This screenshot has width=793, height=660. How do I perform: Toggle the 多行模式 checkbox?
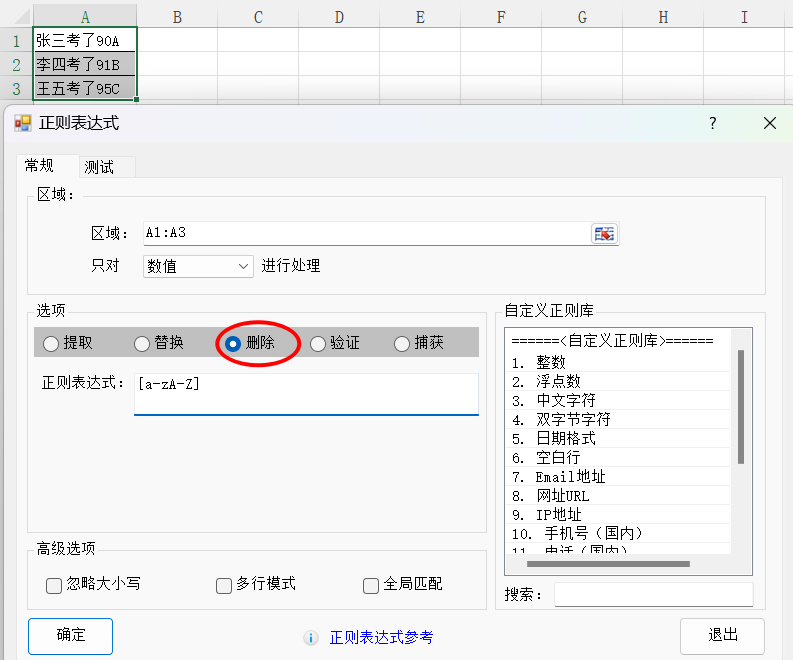tap(224, 585)
